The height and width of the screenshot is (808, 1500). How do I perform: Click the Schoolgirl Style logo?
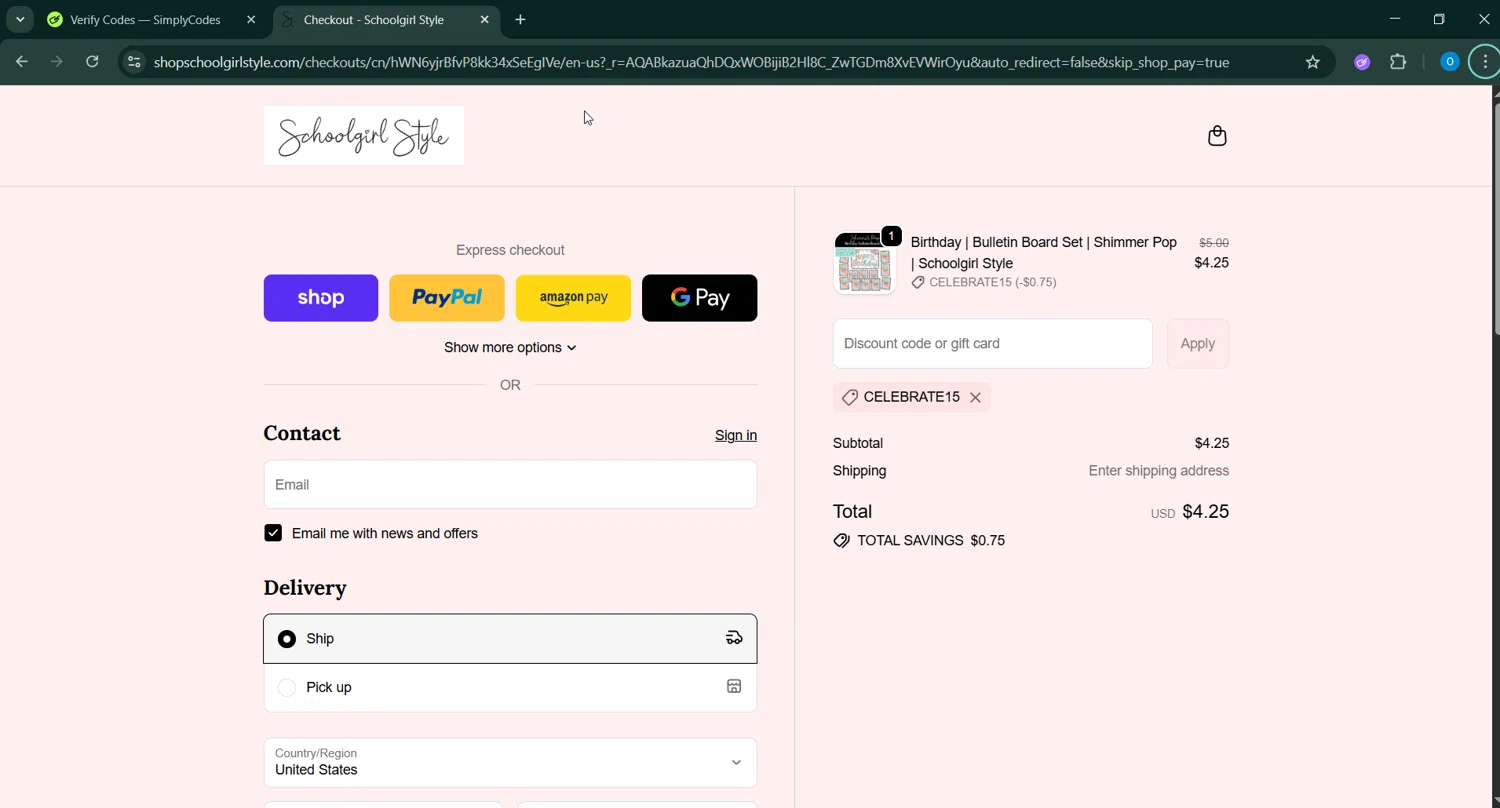(x=364, y=135)
